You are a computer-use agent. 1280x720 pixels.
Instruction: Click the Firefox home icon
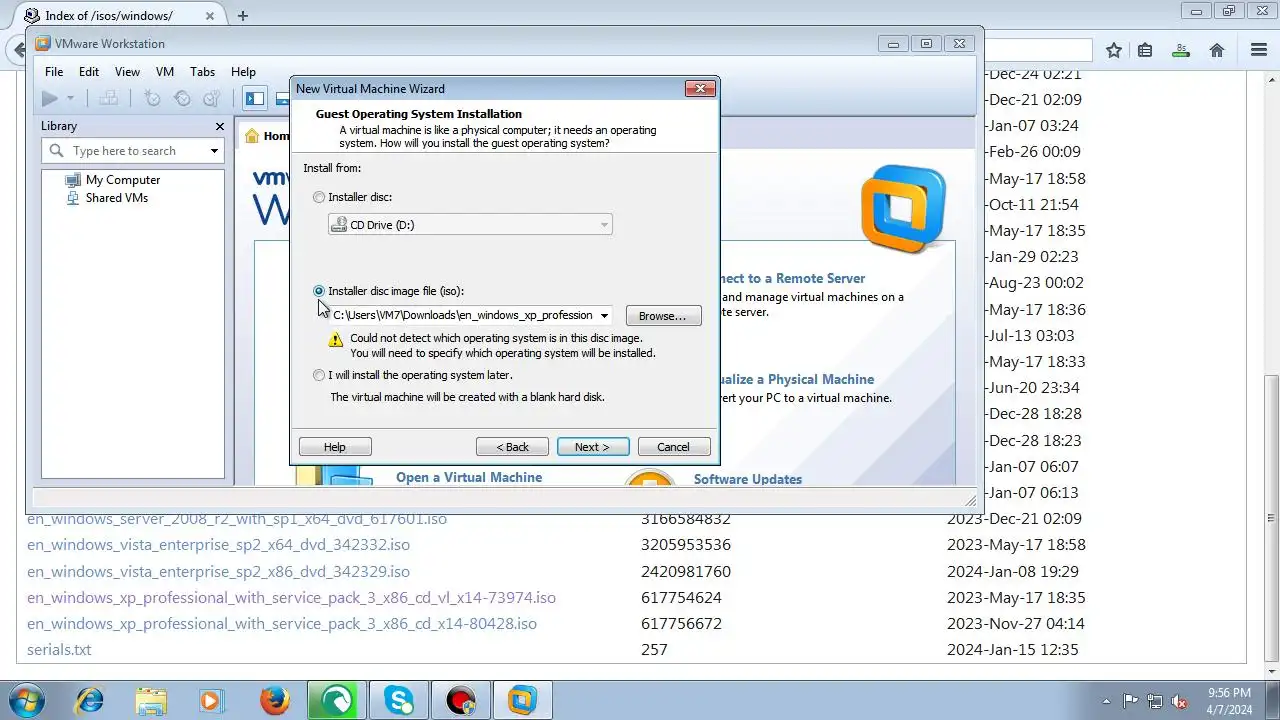click(x=1217, y=50)
